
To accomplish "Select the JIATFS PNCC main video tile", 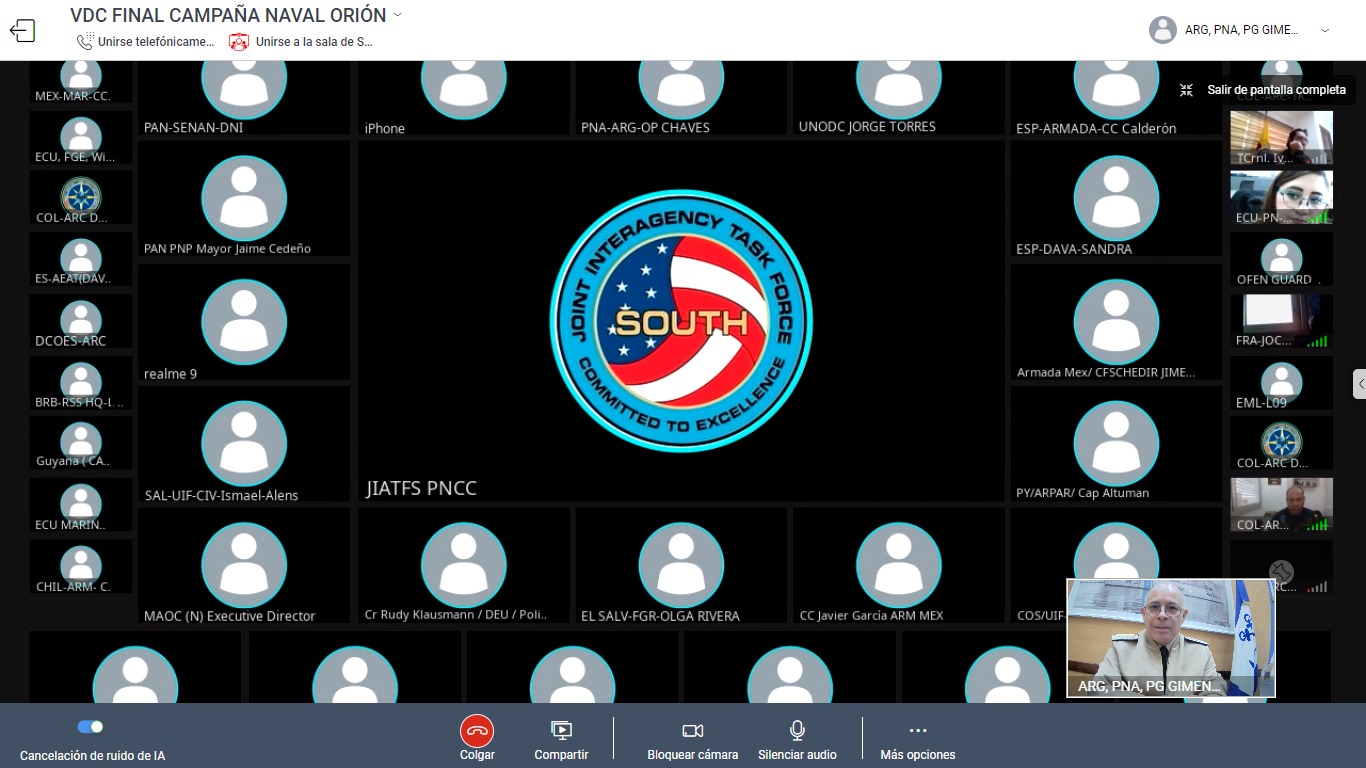I will point(681,322).
